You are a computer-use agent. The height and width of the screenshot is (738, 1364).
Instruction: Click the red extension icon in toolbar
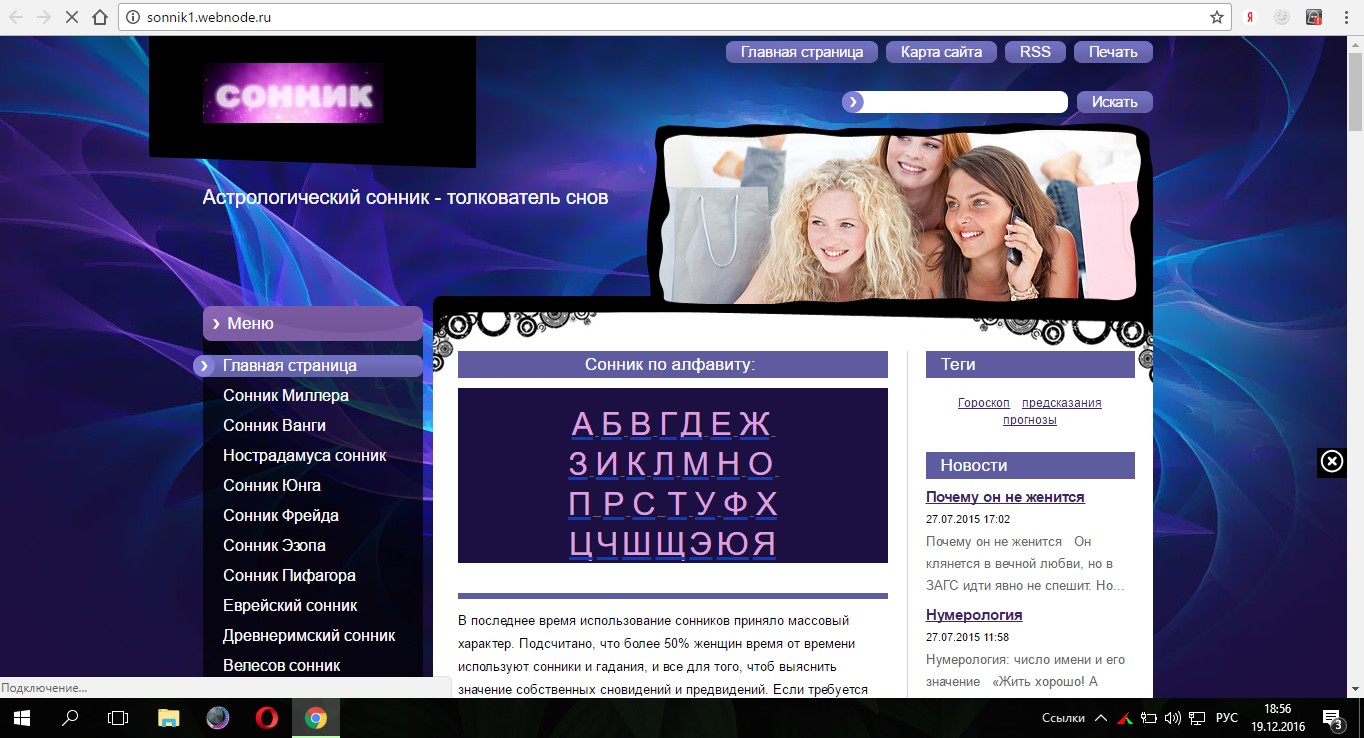[1314, 17]
